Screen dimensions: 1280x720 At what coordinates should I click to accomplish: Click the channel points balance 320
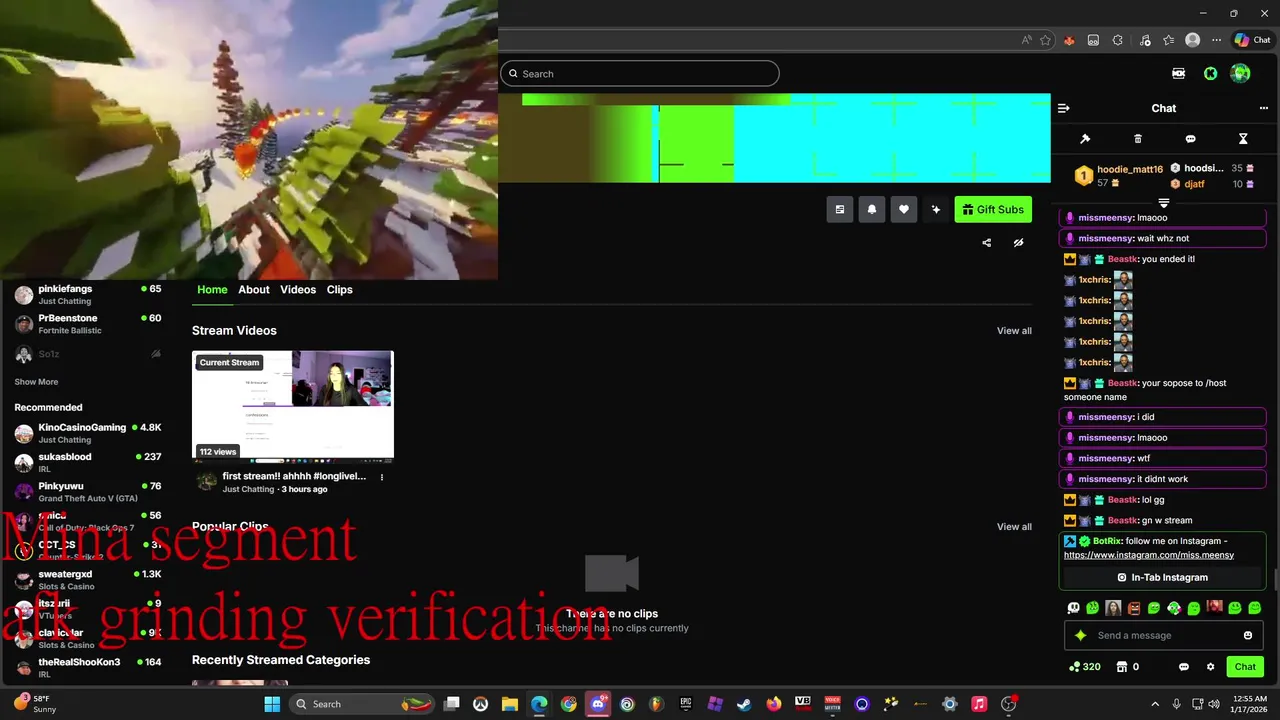pos(1085,667)
